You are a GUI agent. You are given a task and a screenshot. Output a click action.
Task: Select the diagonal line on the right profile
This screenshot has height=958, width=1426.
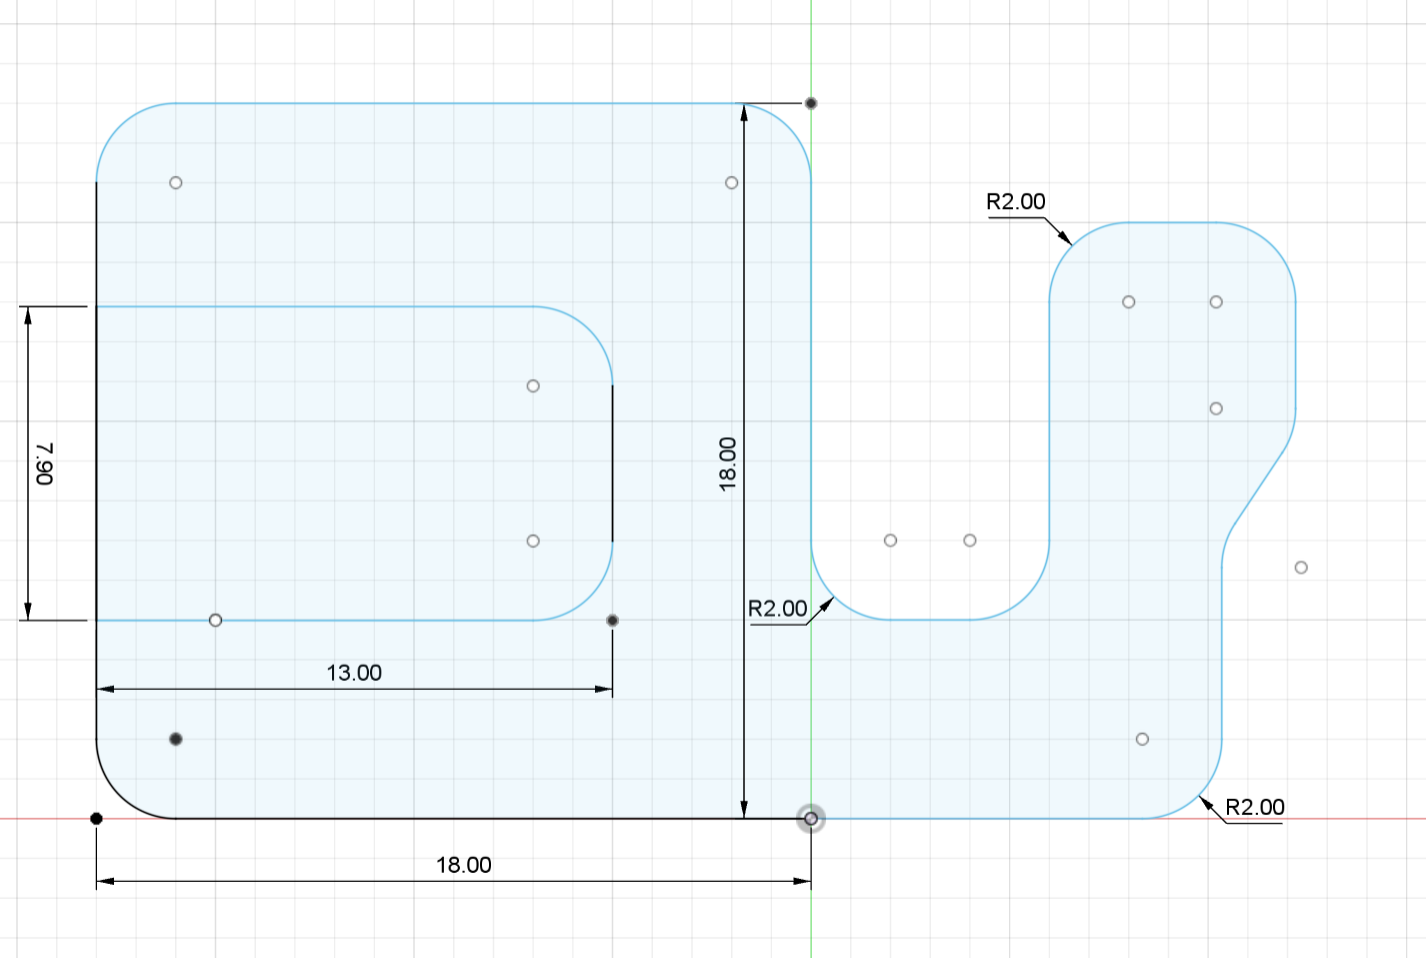click(1258, 489)
